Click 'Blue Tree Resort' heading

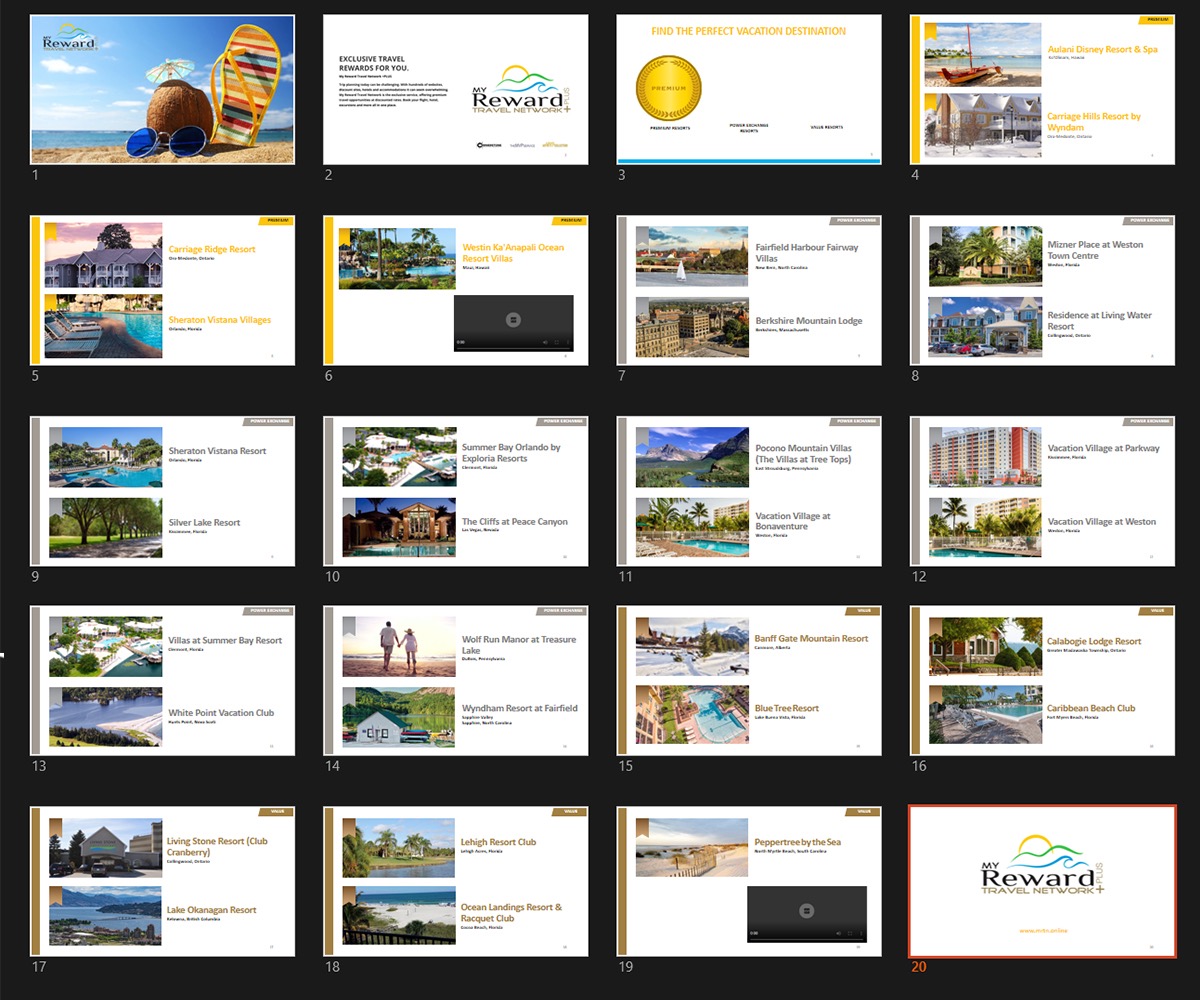click(786, 708)
